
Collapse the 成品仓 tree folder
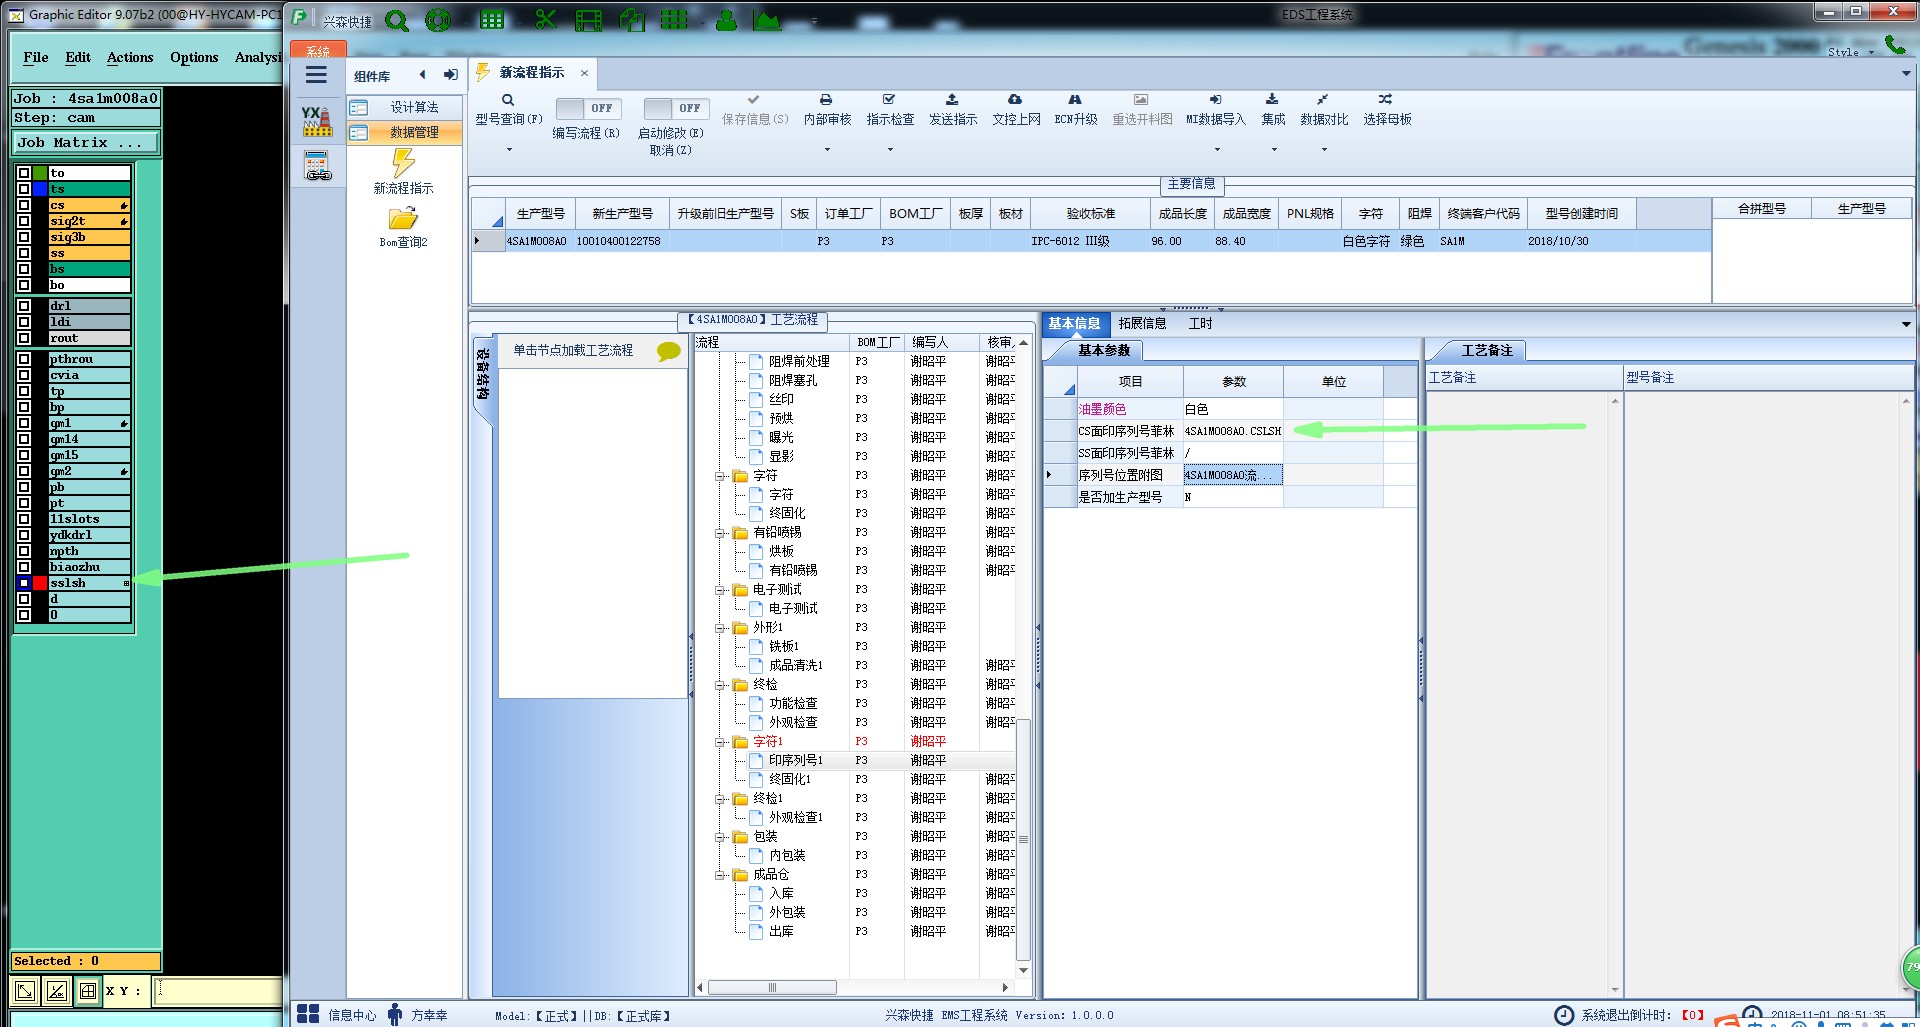[720, 875]
